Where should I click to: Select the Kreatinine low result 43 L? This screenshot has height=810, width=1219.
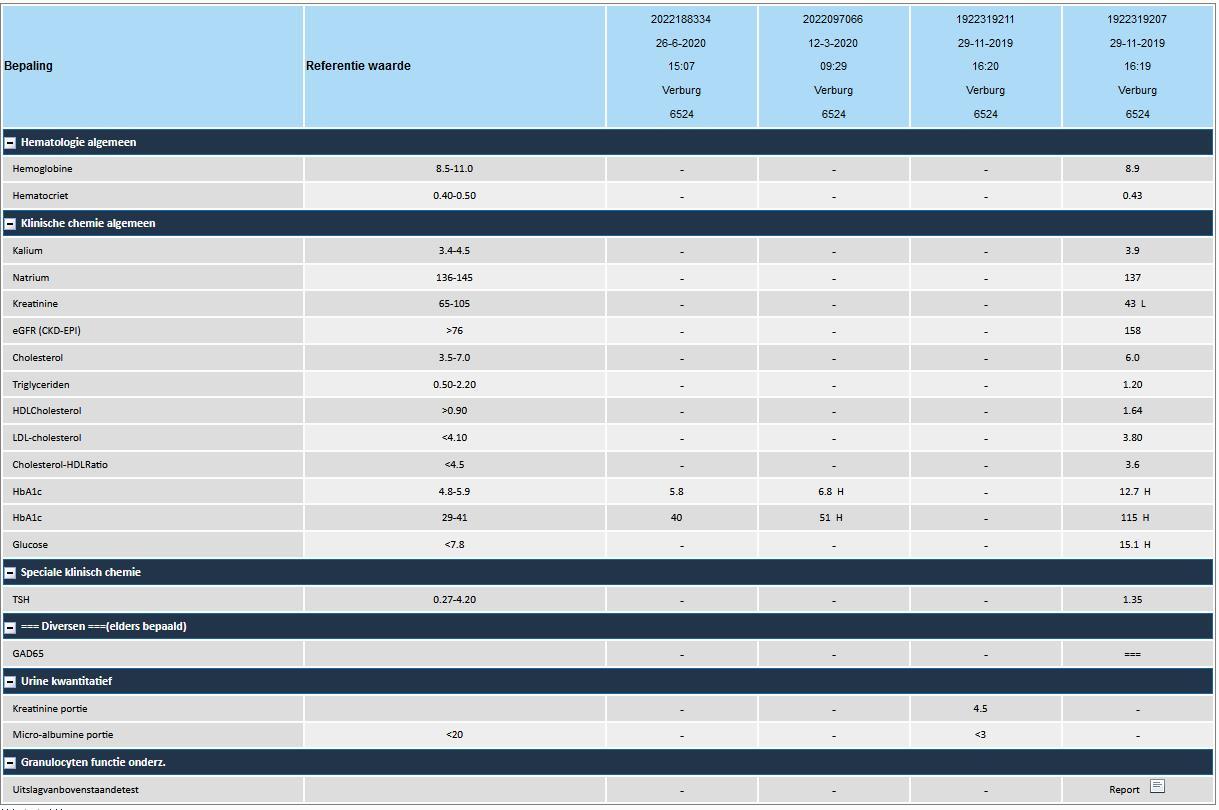(1136, 304)
